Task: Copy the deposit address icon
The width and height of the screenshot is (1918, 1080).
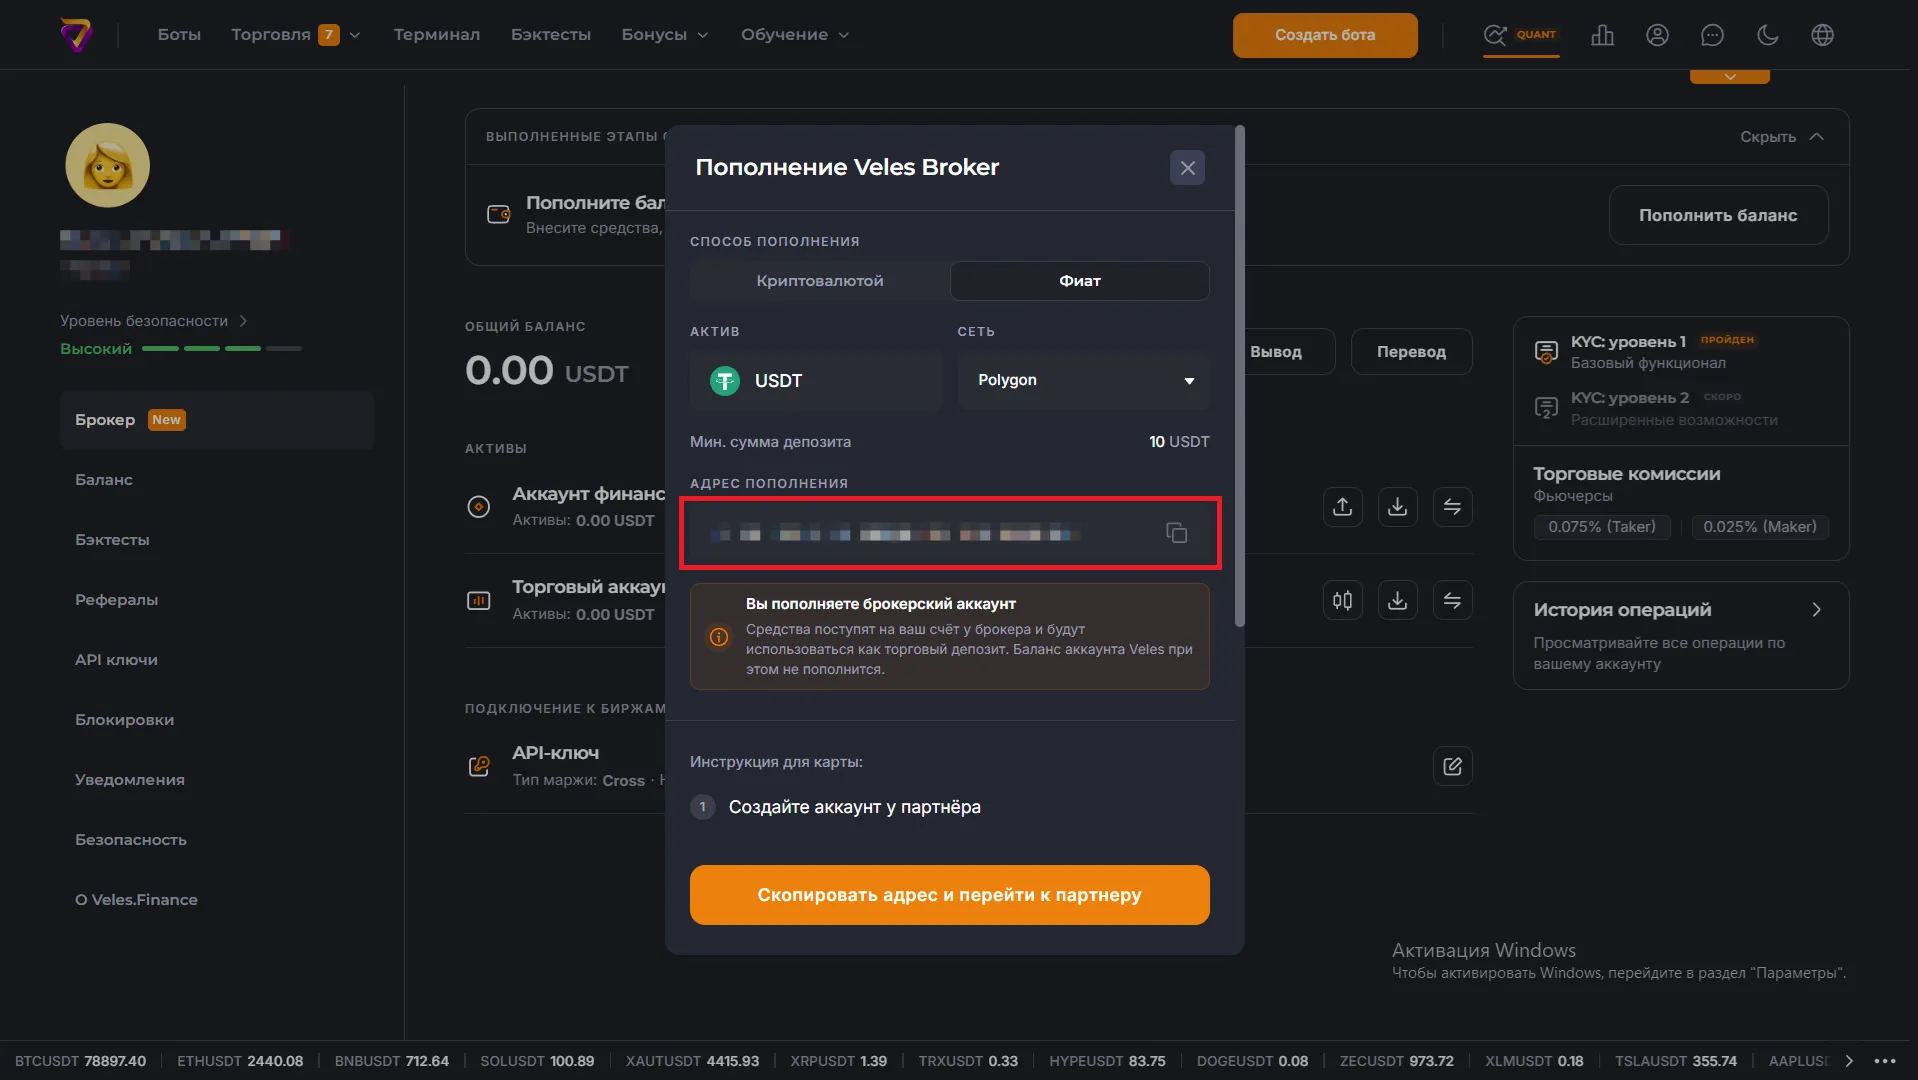Action: 1177,533
